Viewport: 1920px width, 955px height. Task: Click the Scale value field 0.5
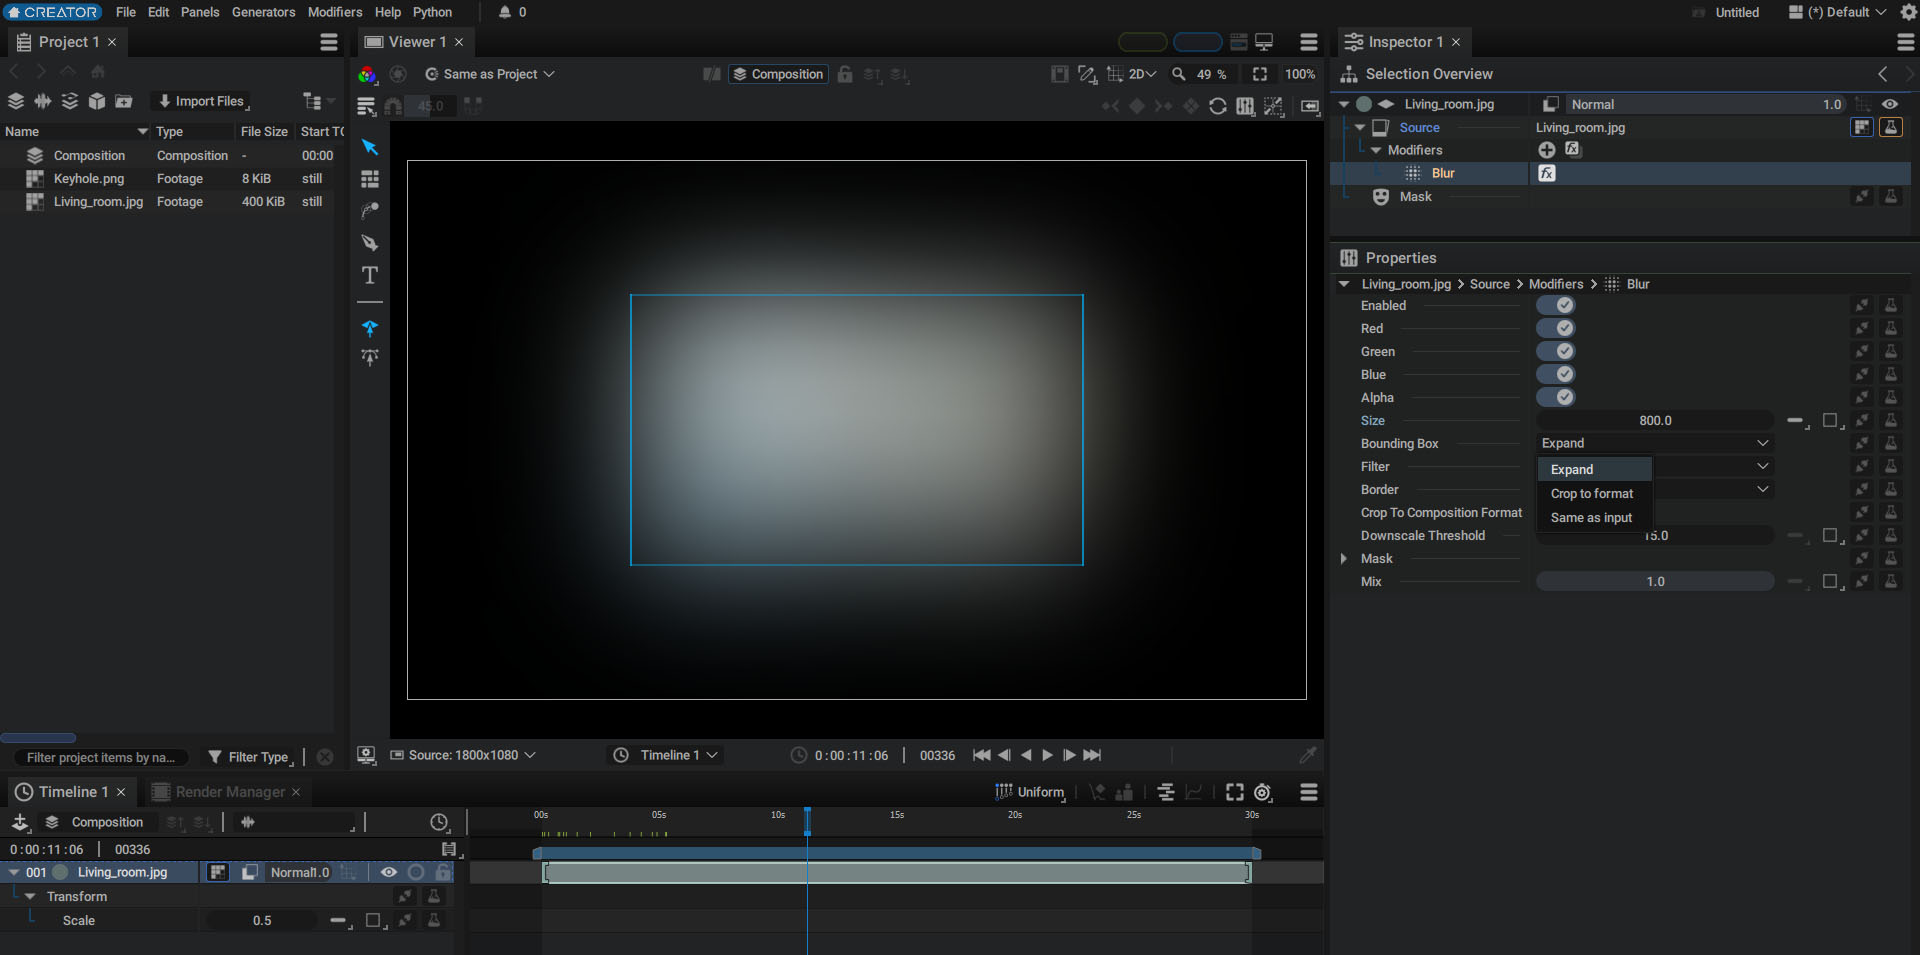tap(262, 920)
